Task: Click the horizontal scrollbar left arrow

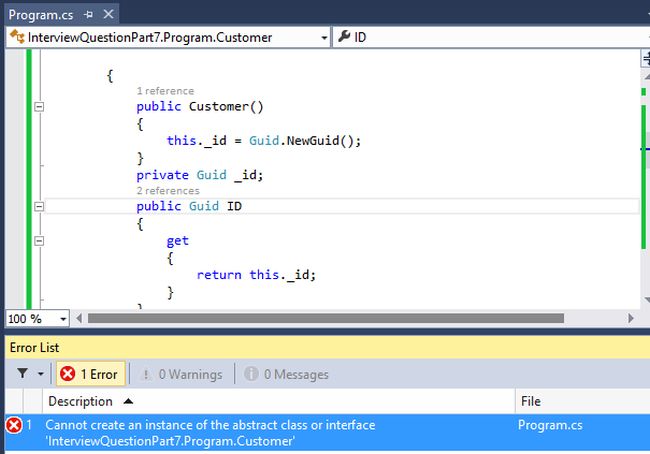Action: [79, 318]
